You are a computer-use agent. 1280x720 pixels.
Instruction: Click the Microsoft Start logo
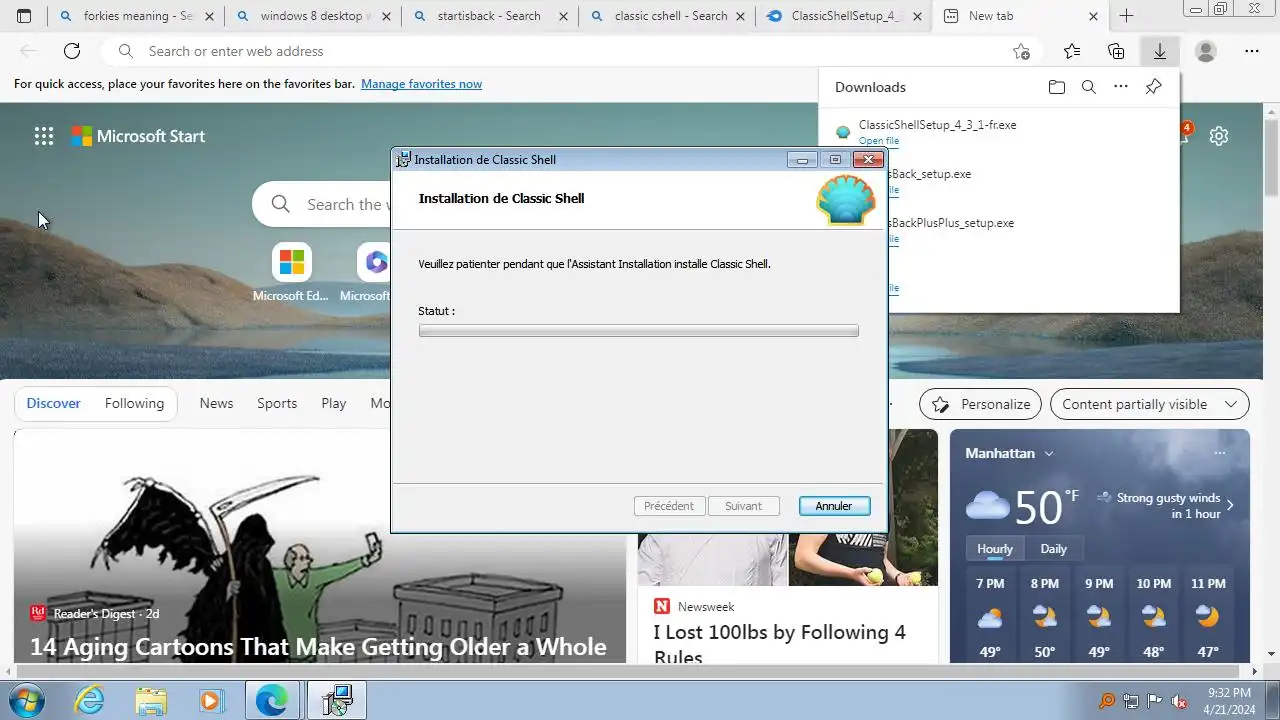click(138, 136)
